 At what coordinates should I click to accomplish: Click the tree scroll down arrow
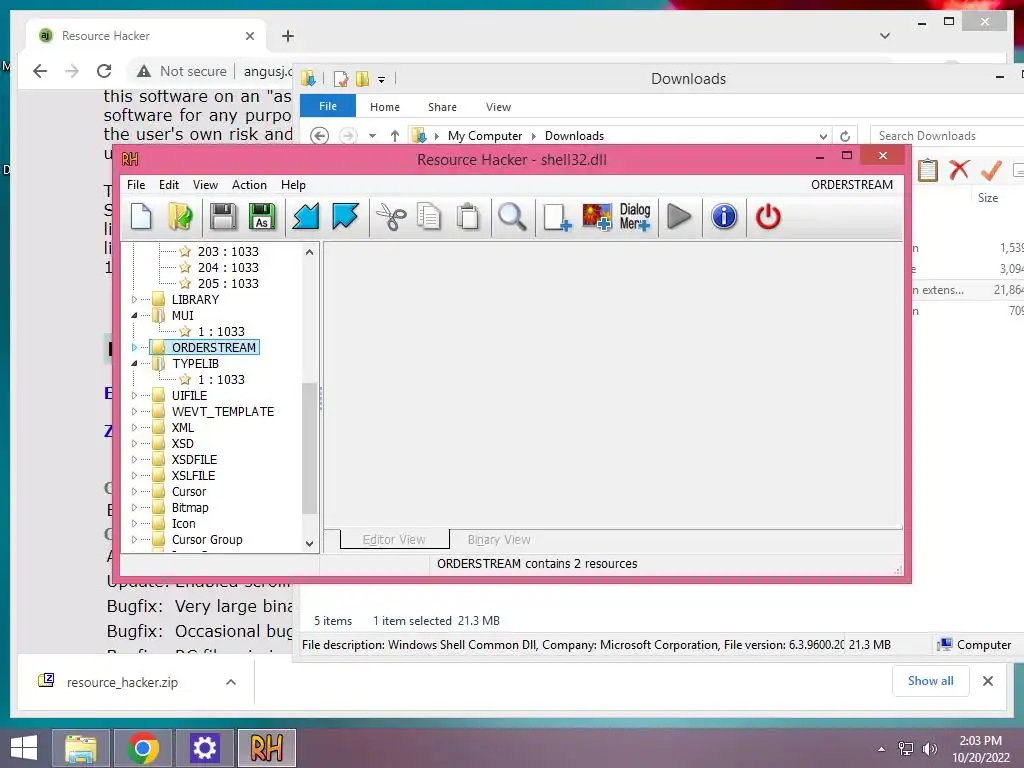(x=310, y=543)
